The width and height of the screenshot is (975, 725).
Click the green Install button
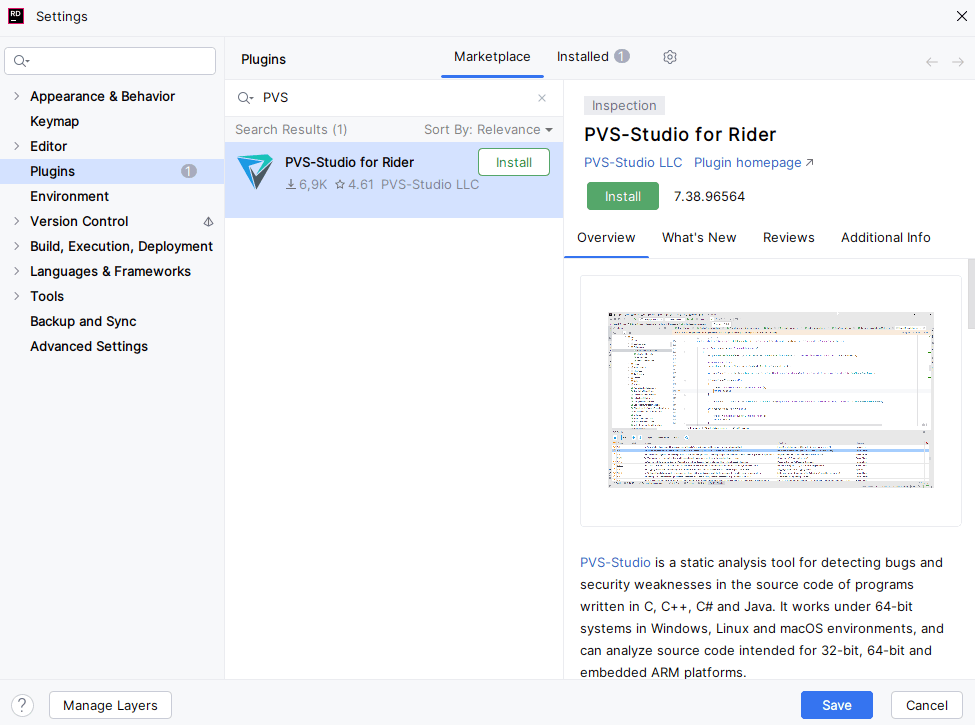click(x=622, y=196)
